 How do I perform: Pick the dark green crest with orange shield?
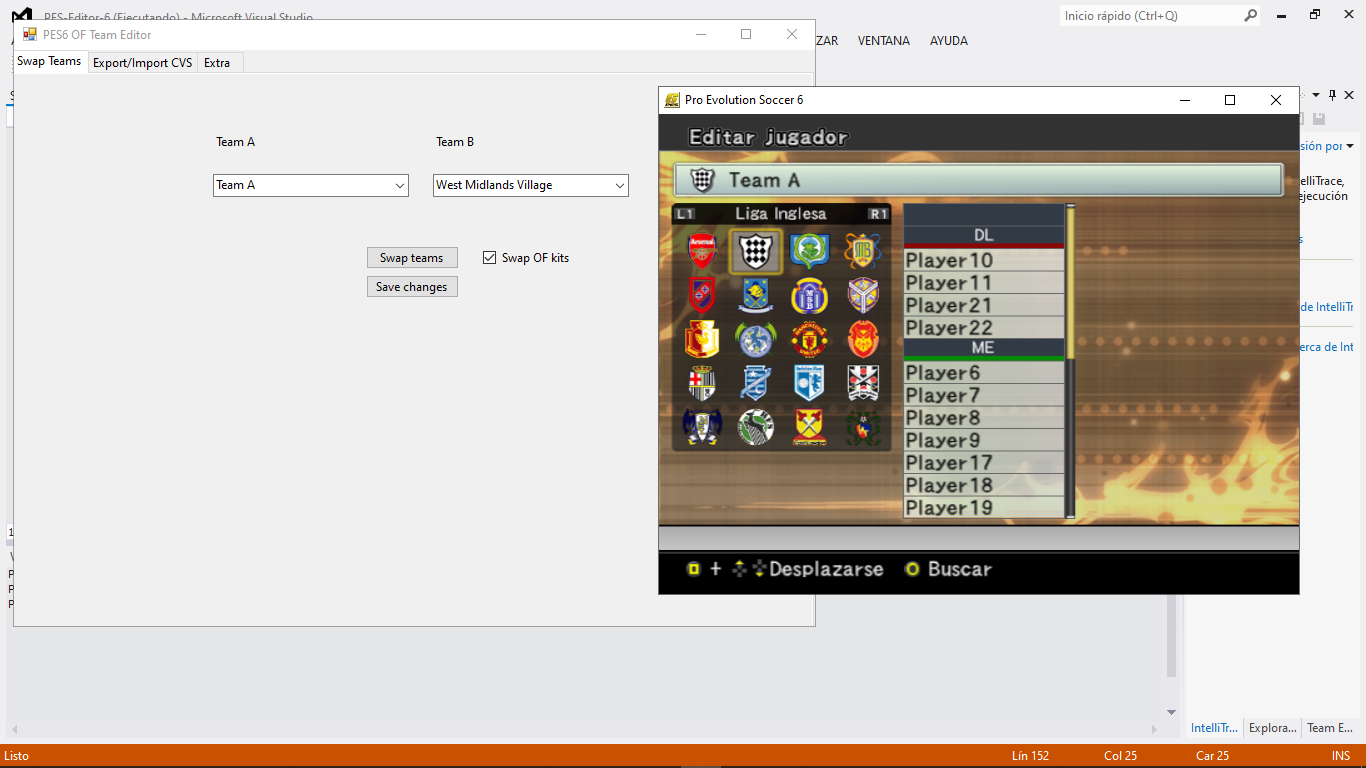coord(862,427)
